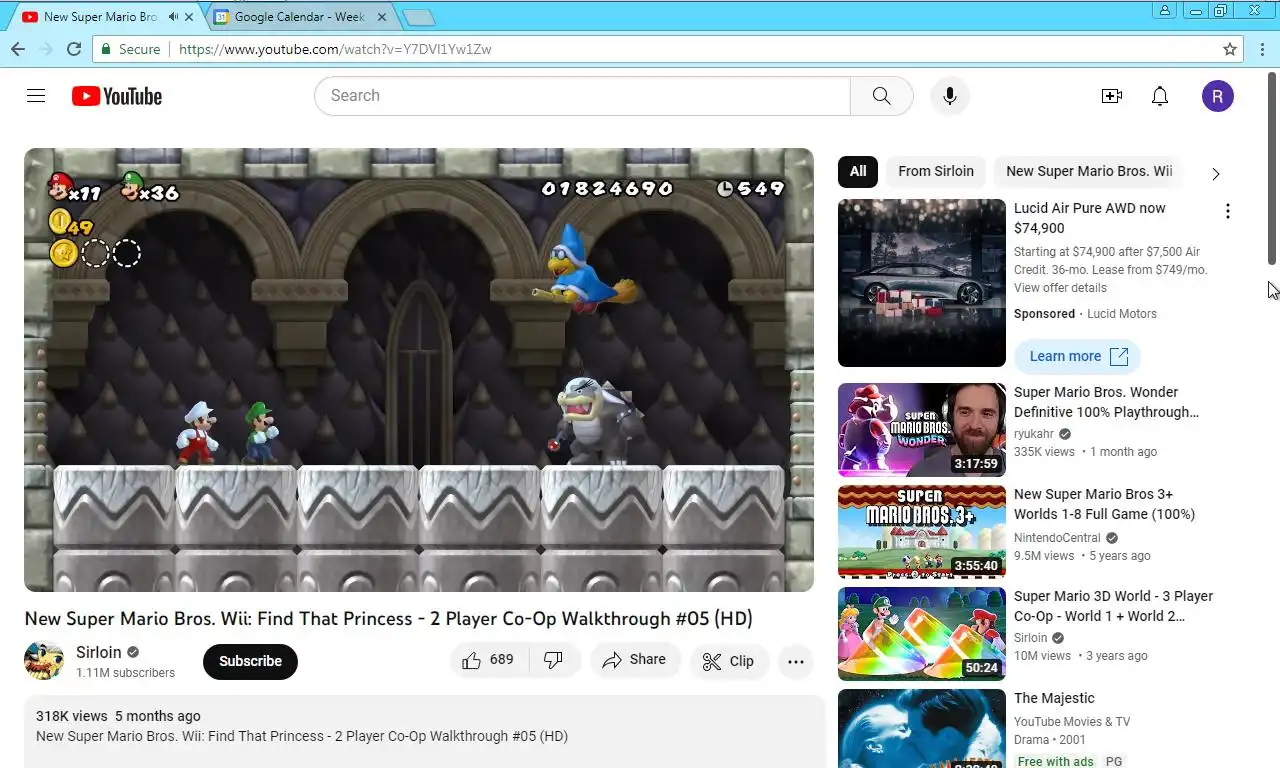Open Sirloin channel name link
1280x768 pixels.
[x=99, y=652]
